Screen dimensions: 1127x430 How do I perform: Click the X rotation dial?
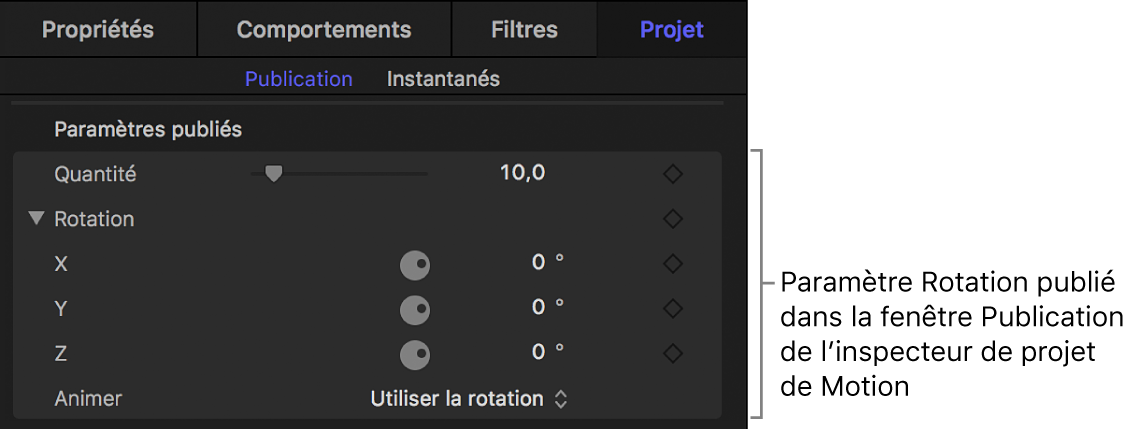414,265
